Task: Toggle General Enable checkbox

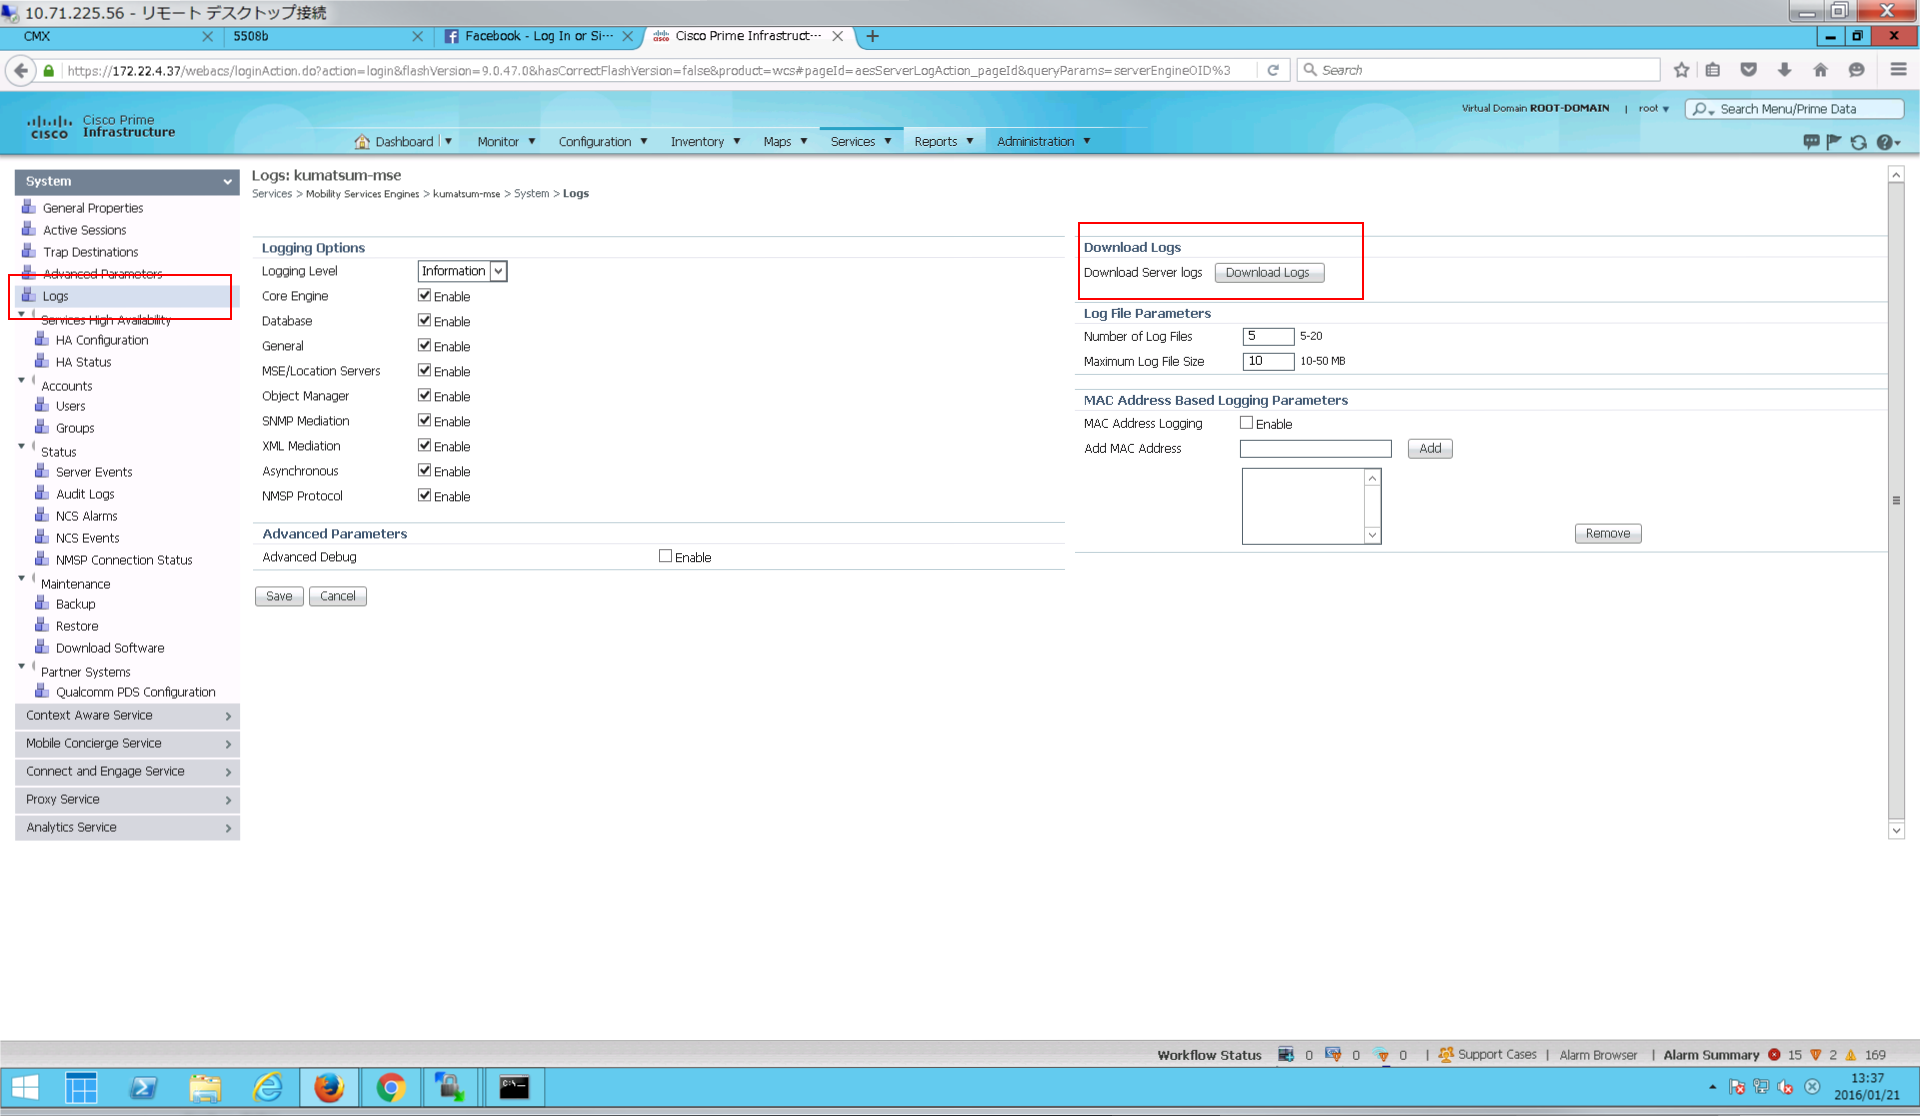Action: 424,345
